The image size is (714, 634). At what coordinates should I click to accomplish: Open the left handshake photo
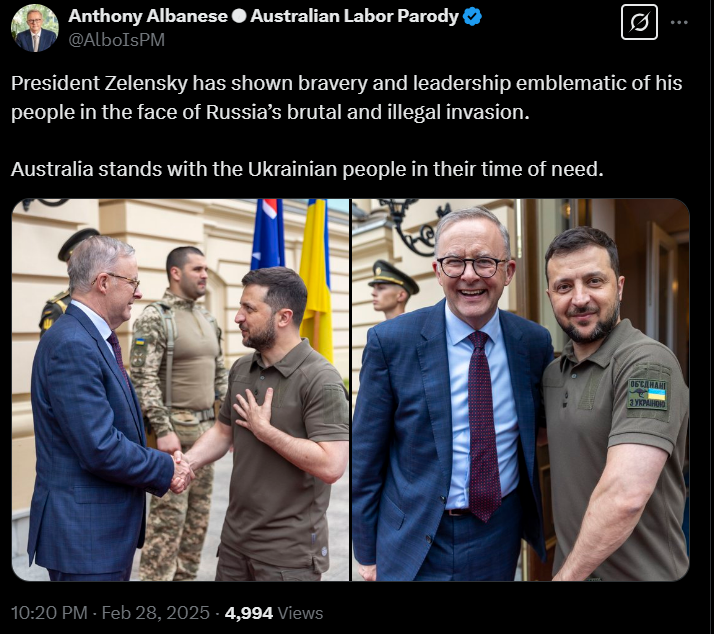180,390
